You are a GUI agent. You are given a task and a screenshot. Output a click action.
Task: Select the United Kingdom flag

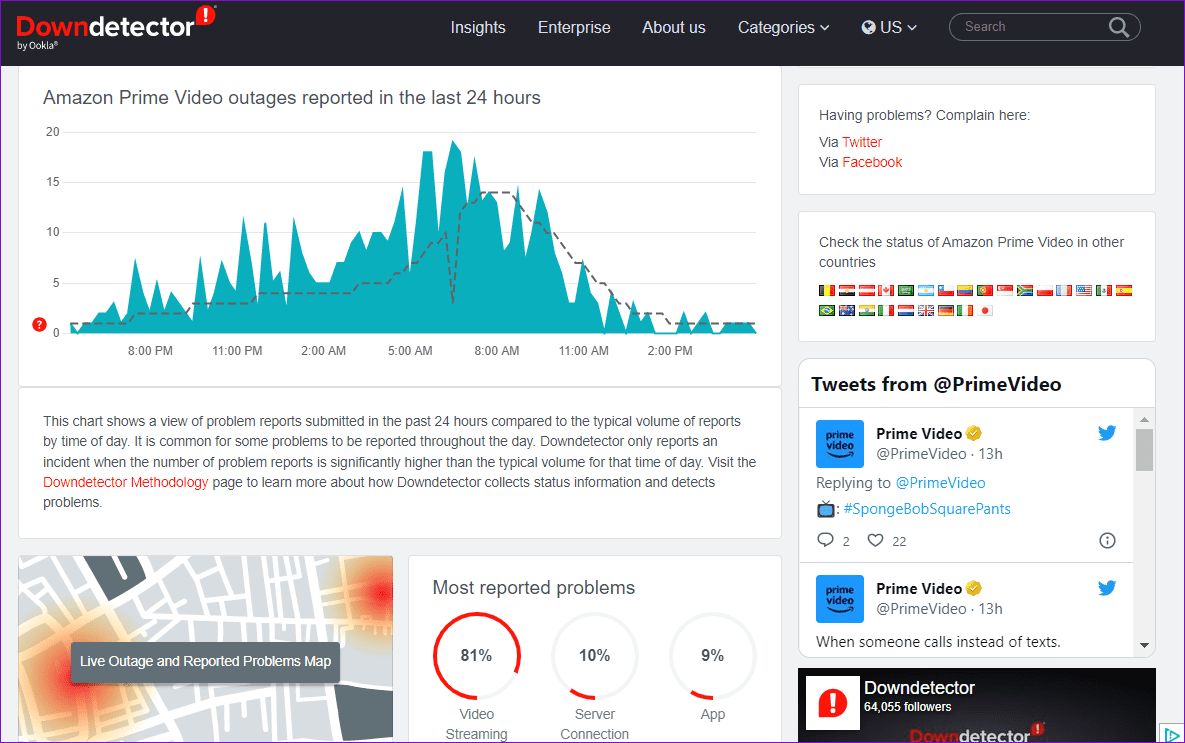[926, 311]
